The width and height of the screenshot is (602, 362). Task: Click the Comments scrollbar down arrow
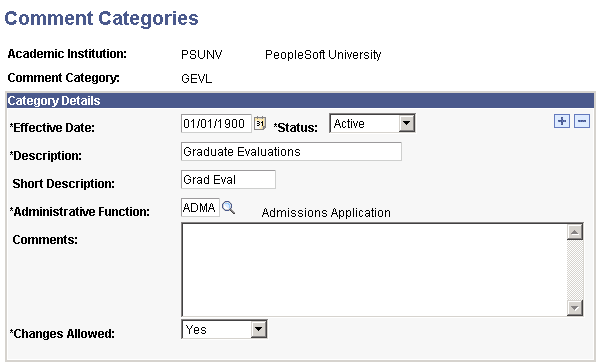pyautogui.click(x=575, y=307)
